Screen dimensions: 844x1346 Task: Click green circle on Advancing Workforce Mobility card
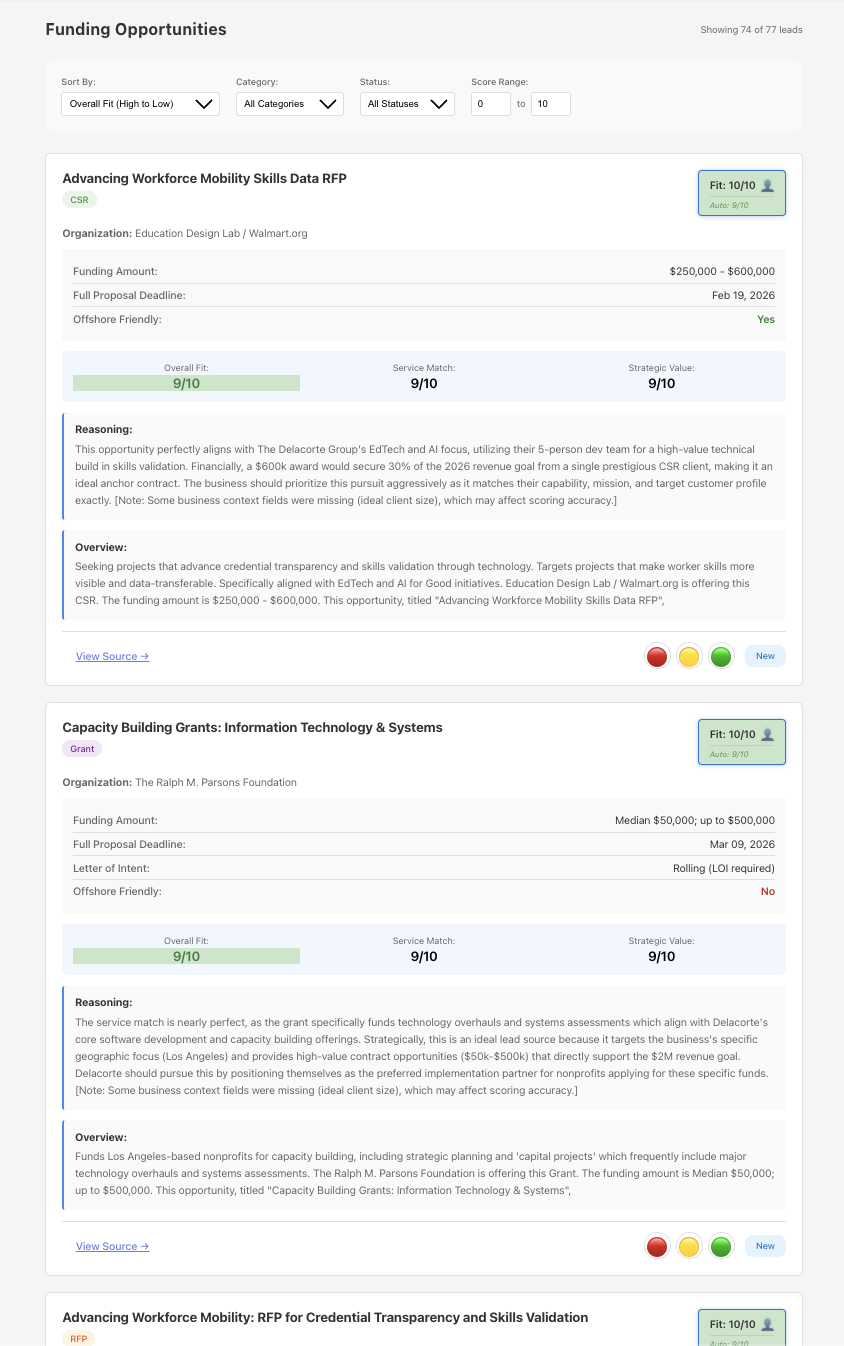(x=721, y=657)
